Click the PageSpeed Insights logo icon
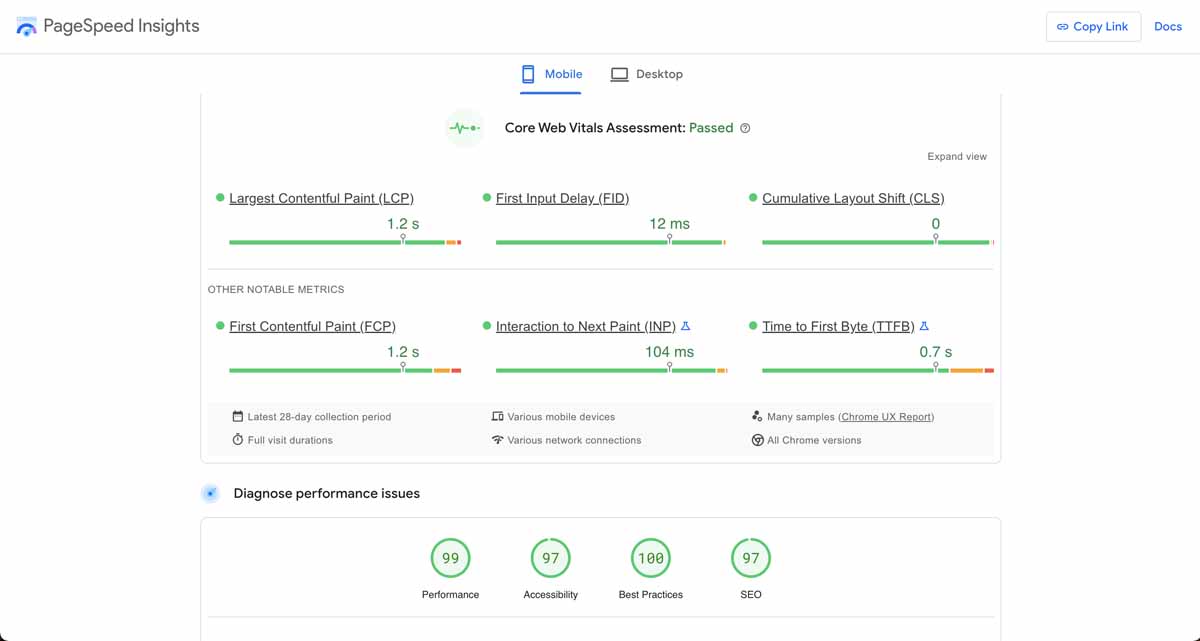Image resolution: width=1200 pixels, height=641 pixels. tap(25, 26)
